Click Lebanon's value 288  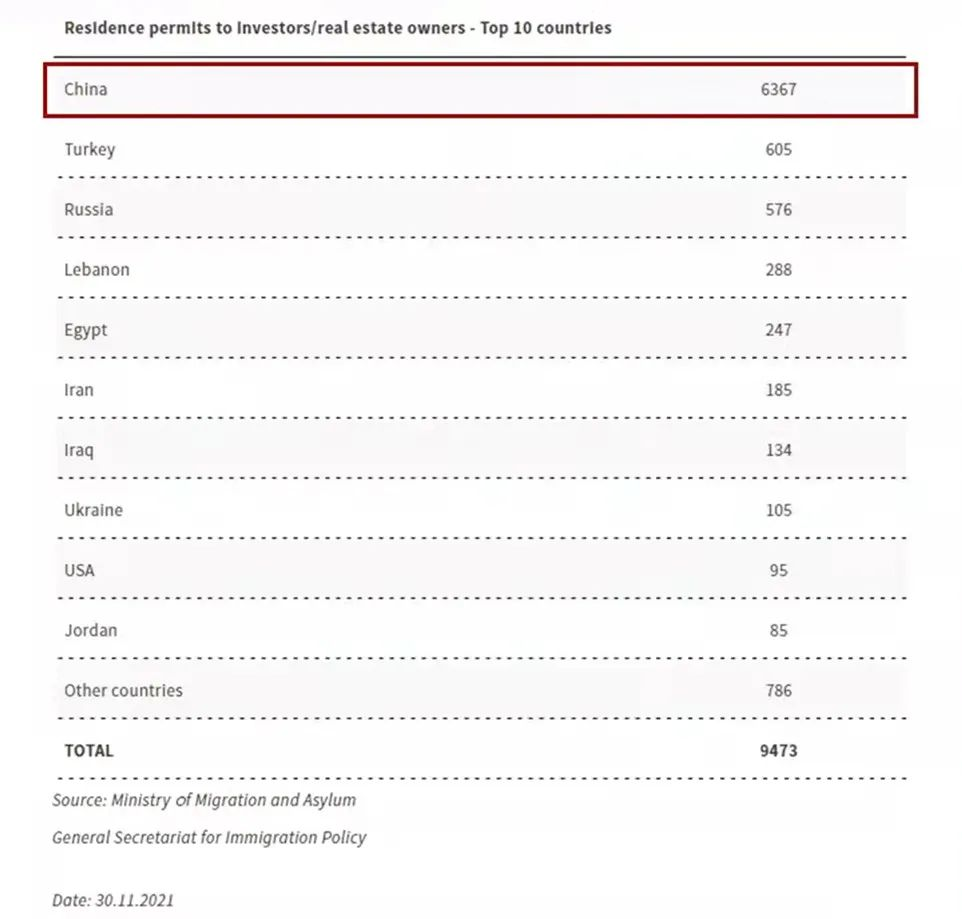(778, 269)
